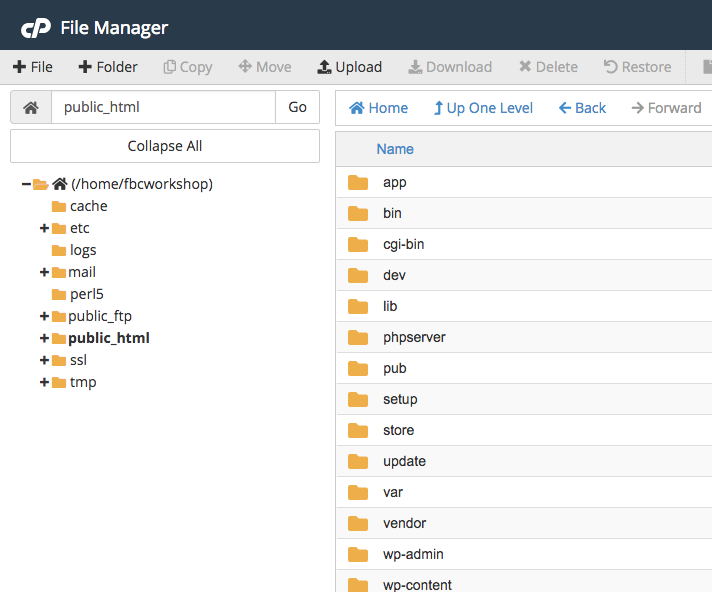The image size is (712, 592).
Task: Collapse the /home/fbcworkshop root node
Action: [x=26, y=184]
